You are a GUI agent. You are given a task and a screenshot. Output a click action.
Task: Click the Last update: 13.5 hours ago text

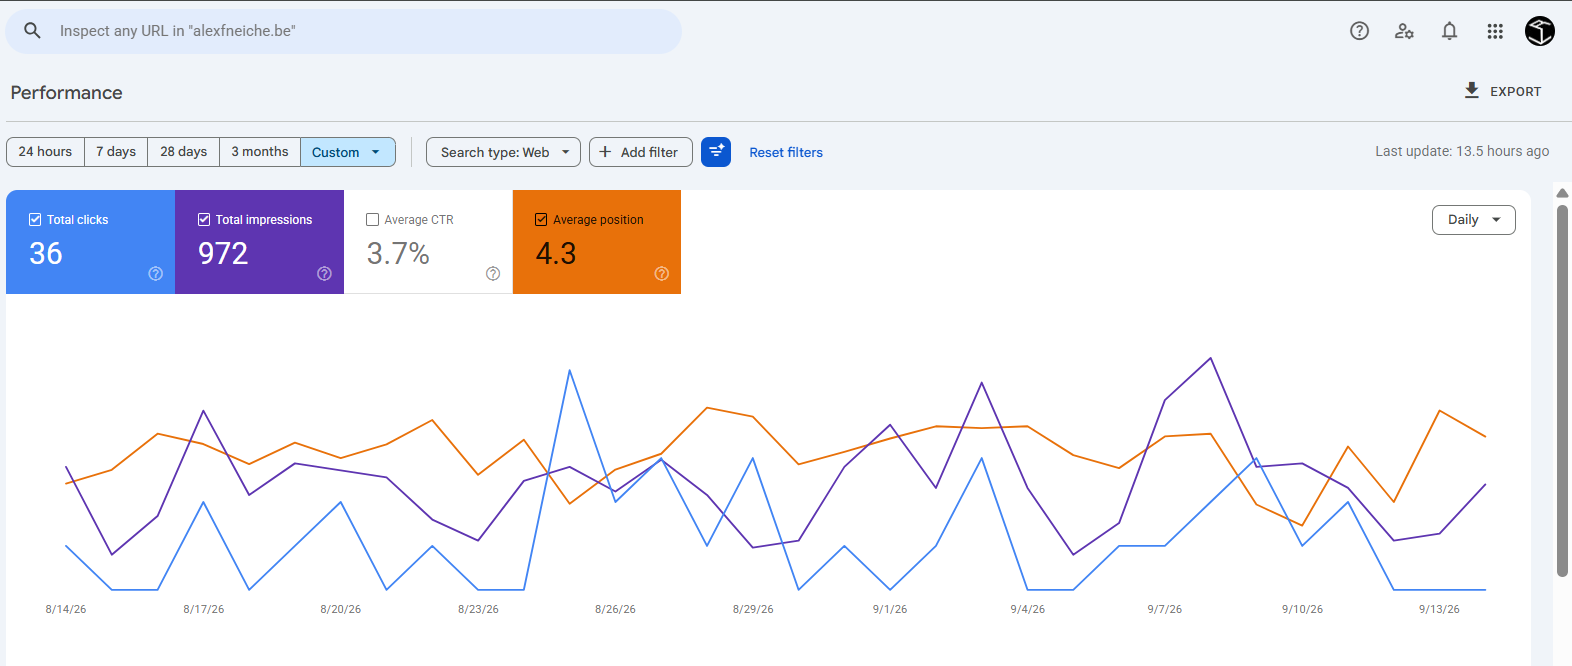click(x=1462, y=151)
